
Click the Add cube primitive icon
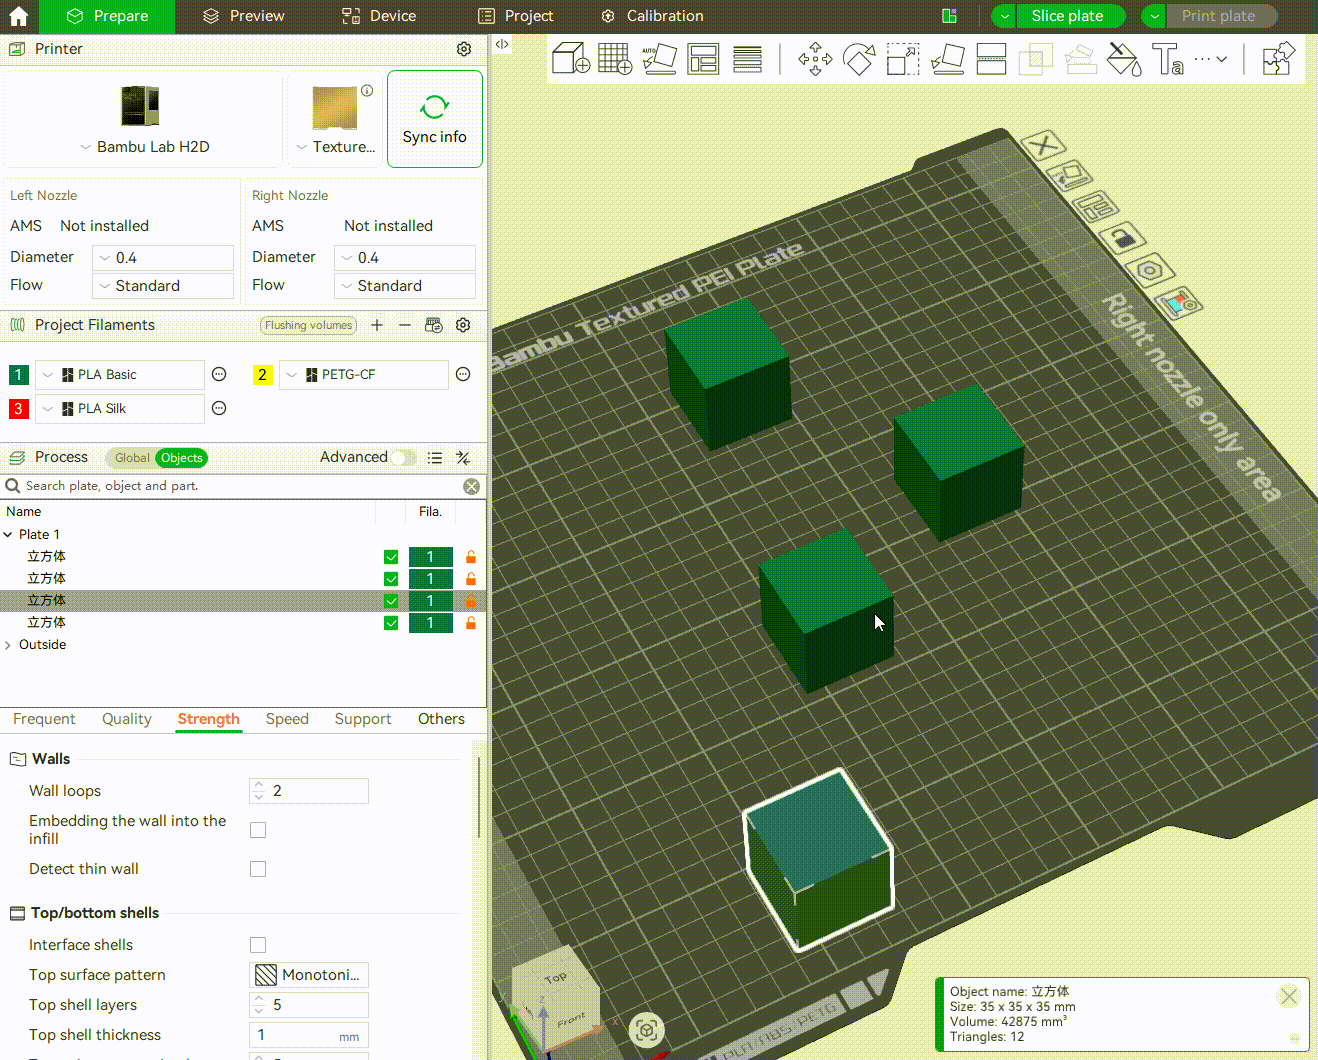click(x=571, y=59)
